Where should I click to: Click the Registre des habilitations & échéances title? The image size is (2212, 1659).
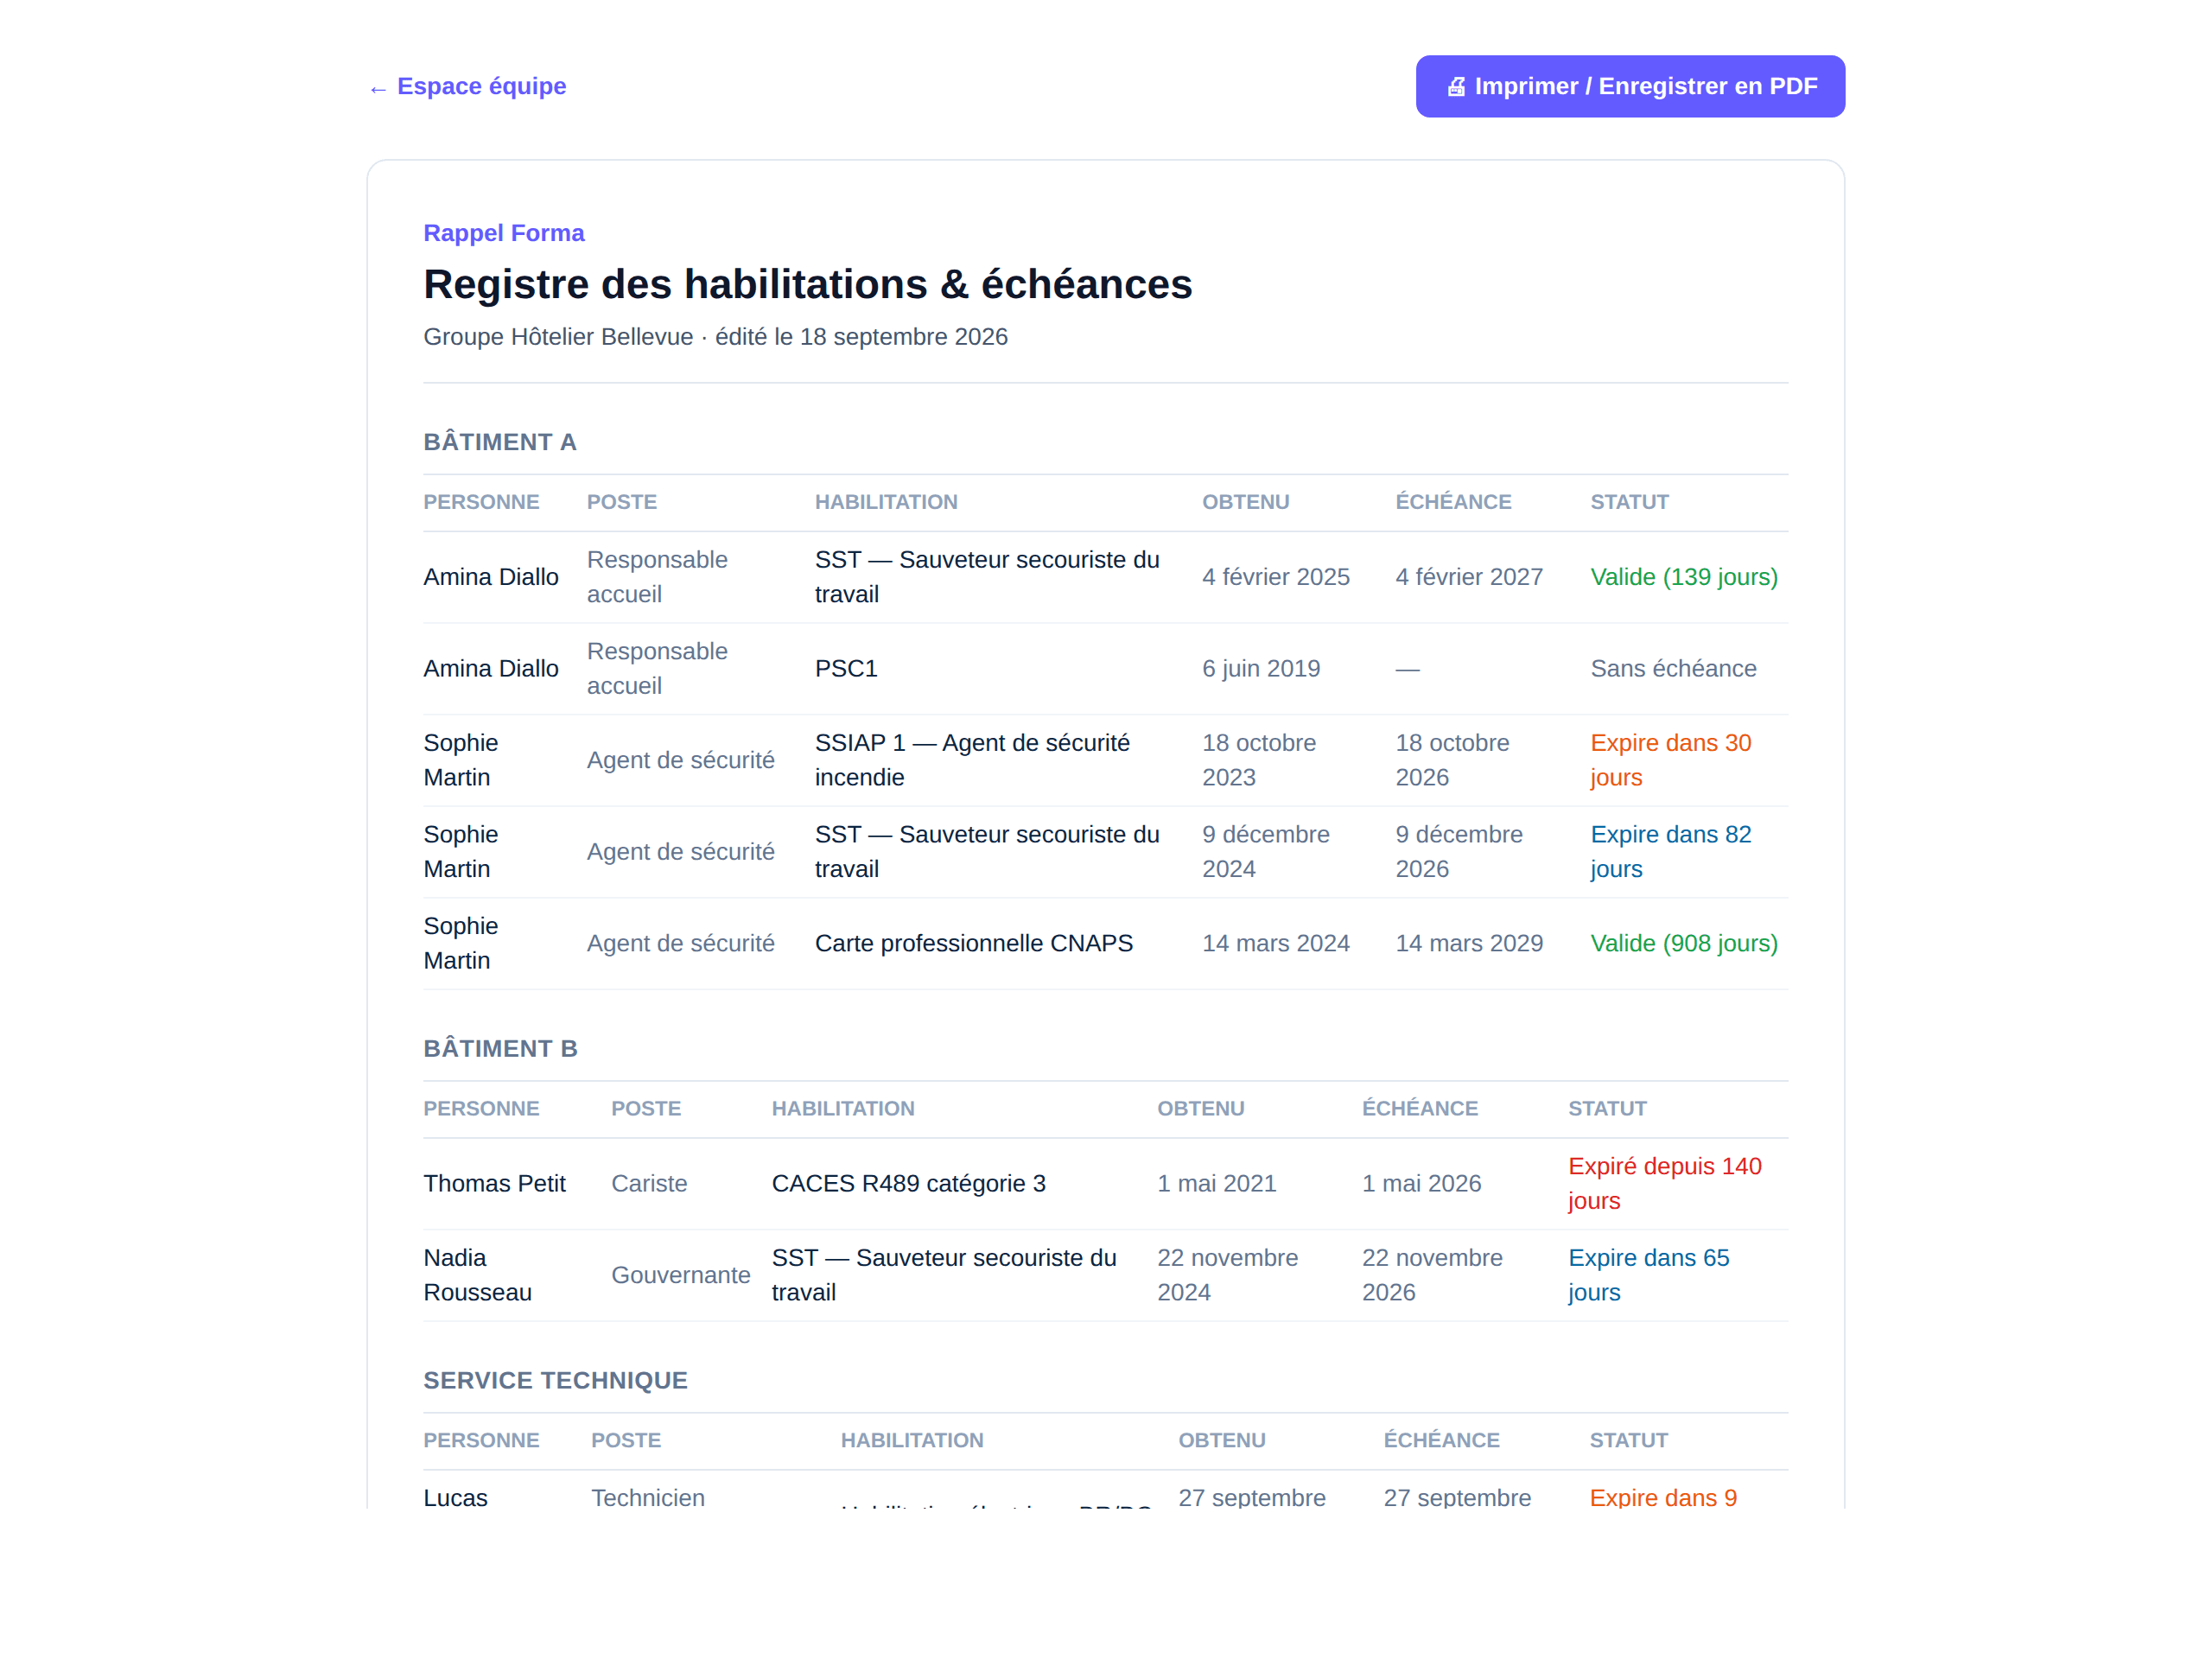[x=808, y=284]
